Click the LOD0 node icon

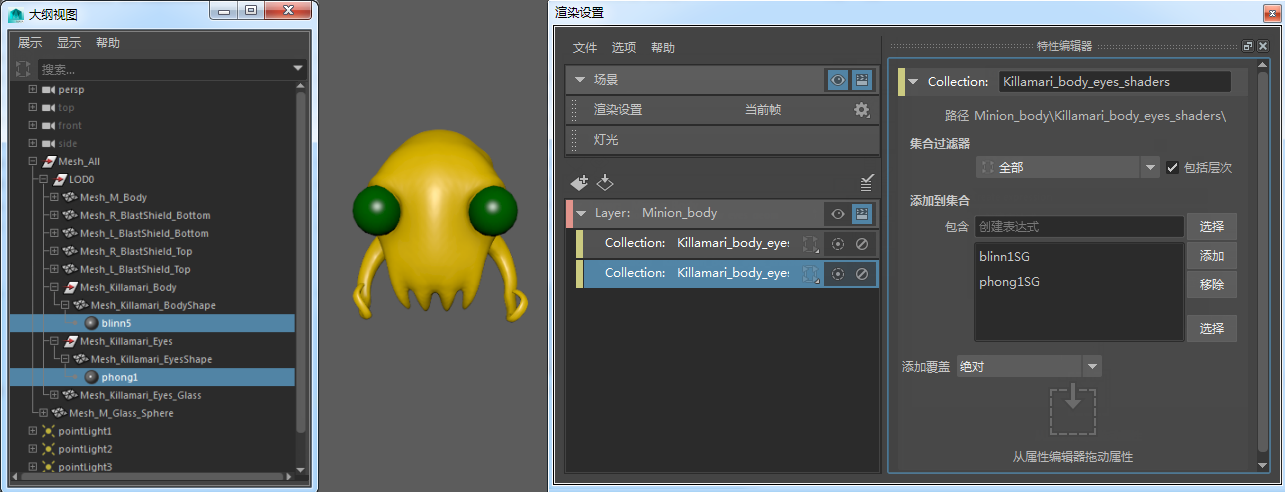pos(59,180)
